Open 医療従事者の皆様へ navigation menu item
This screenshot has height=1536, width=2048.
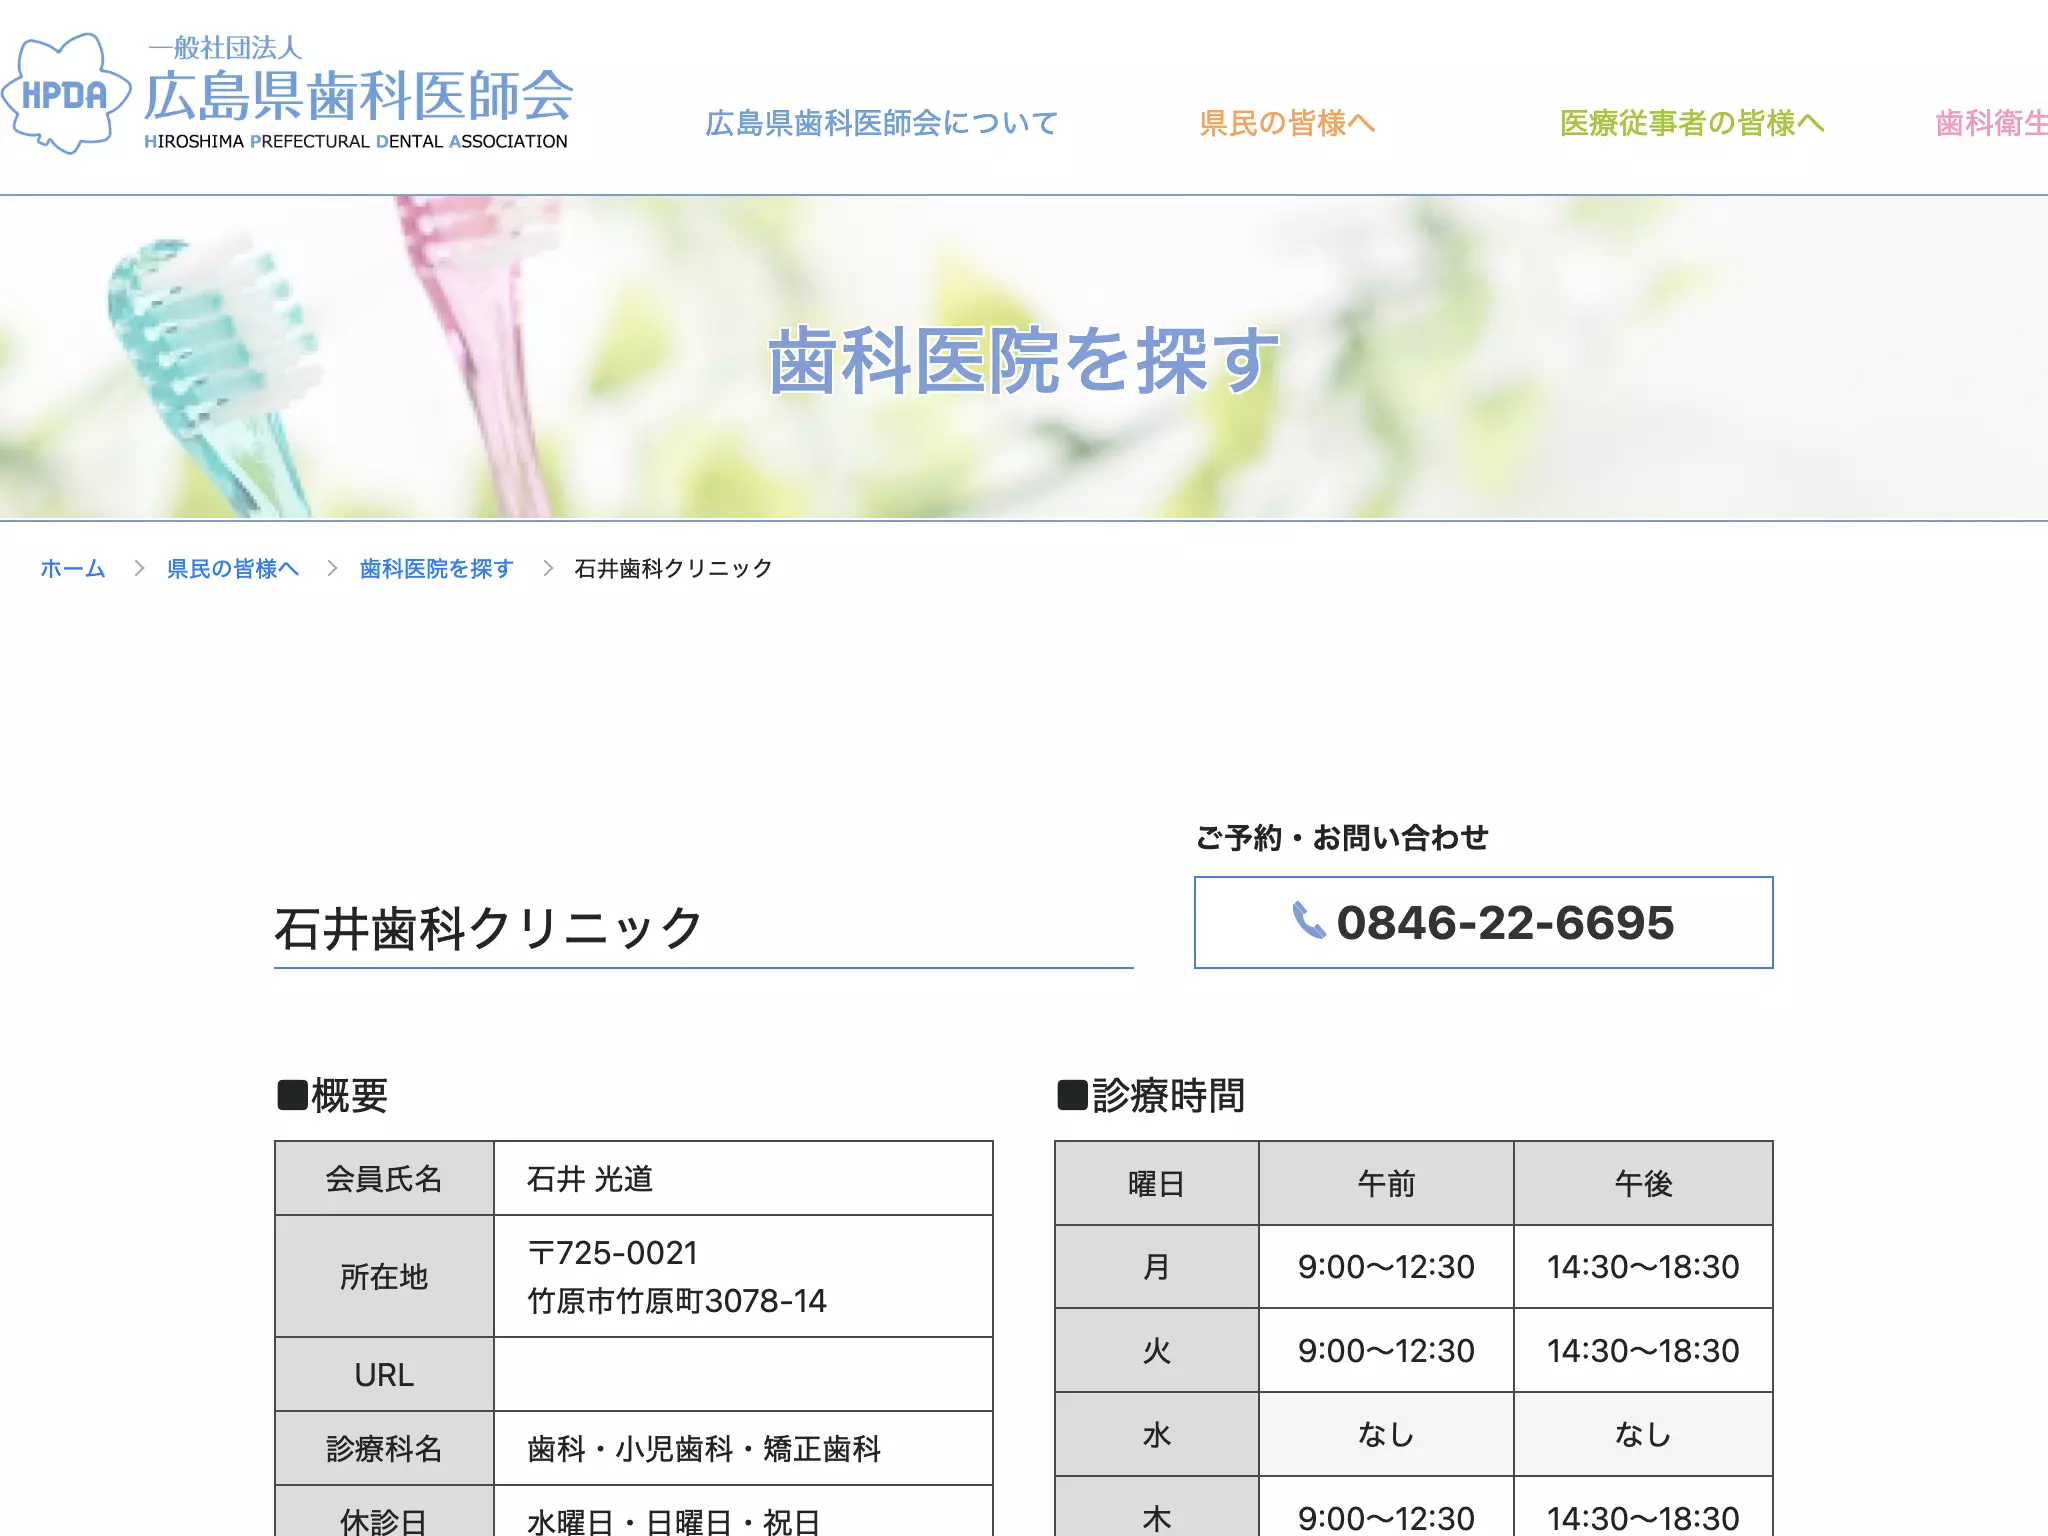point(1692,123)
